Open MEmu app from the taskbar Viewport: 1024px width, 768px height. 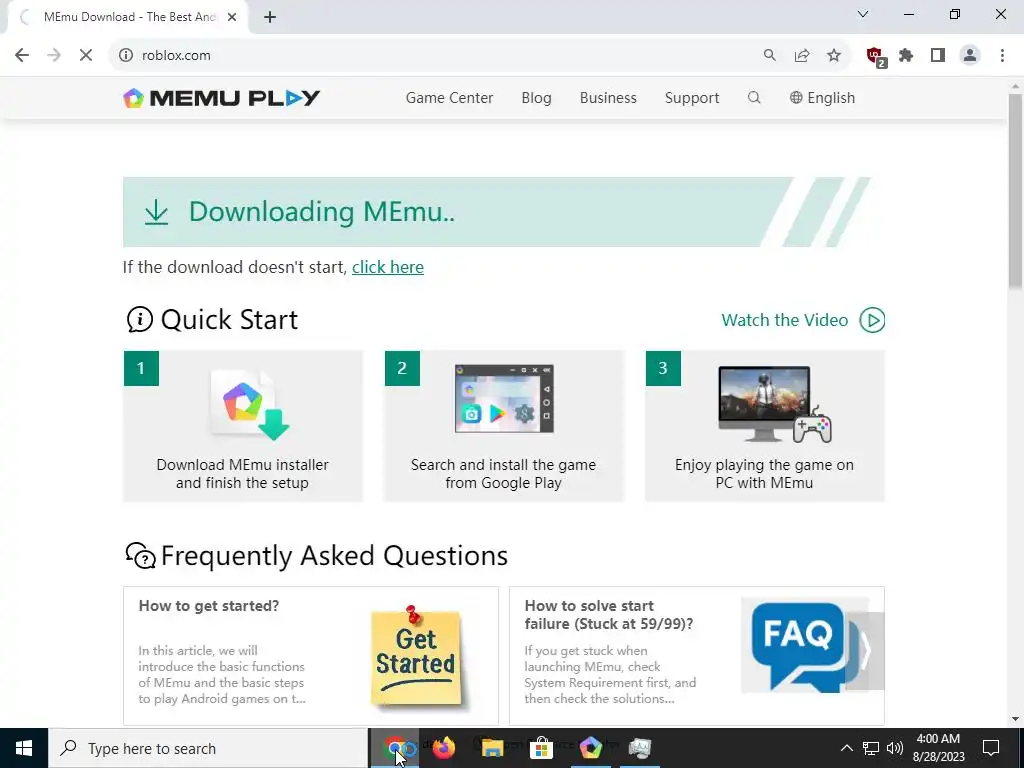pyautogui.click(x=590, y=748)
